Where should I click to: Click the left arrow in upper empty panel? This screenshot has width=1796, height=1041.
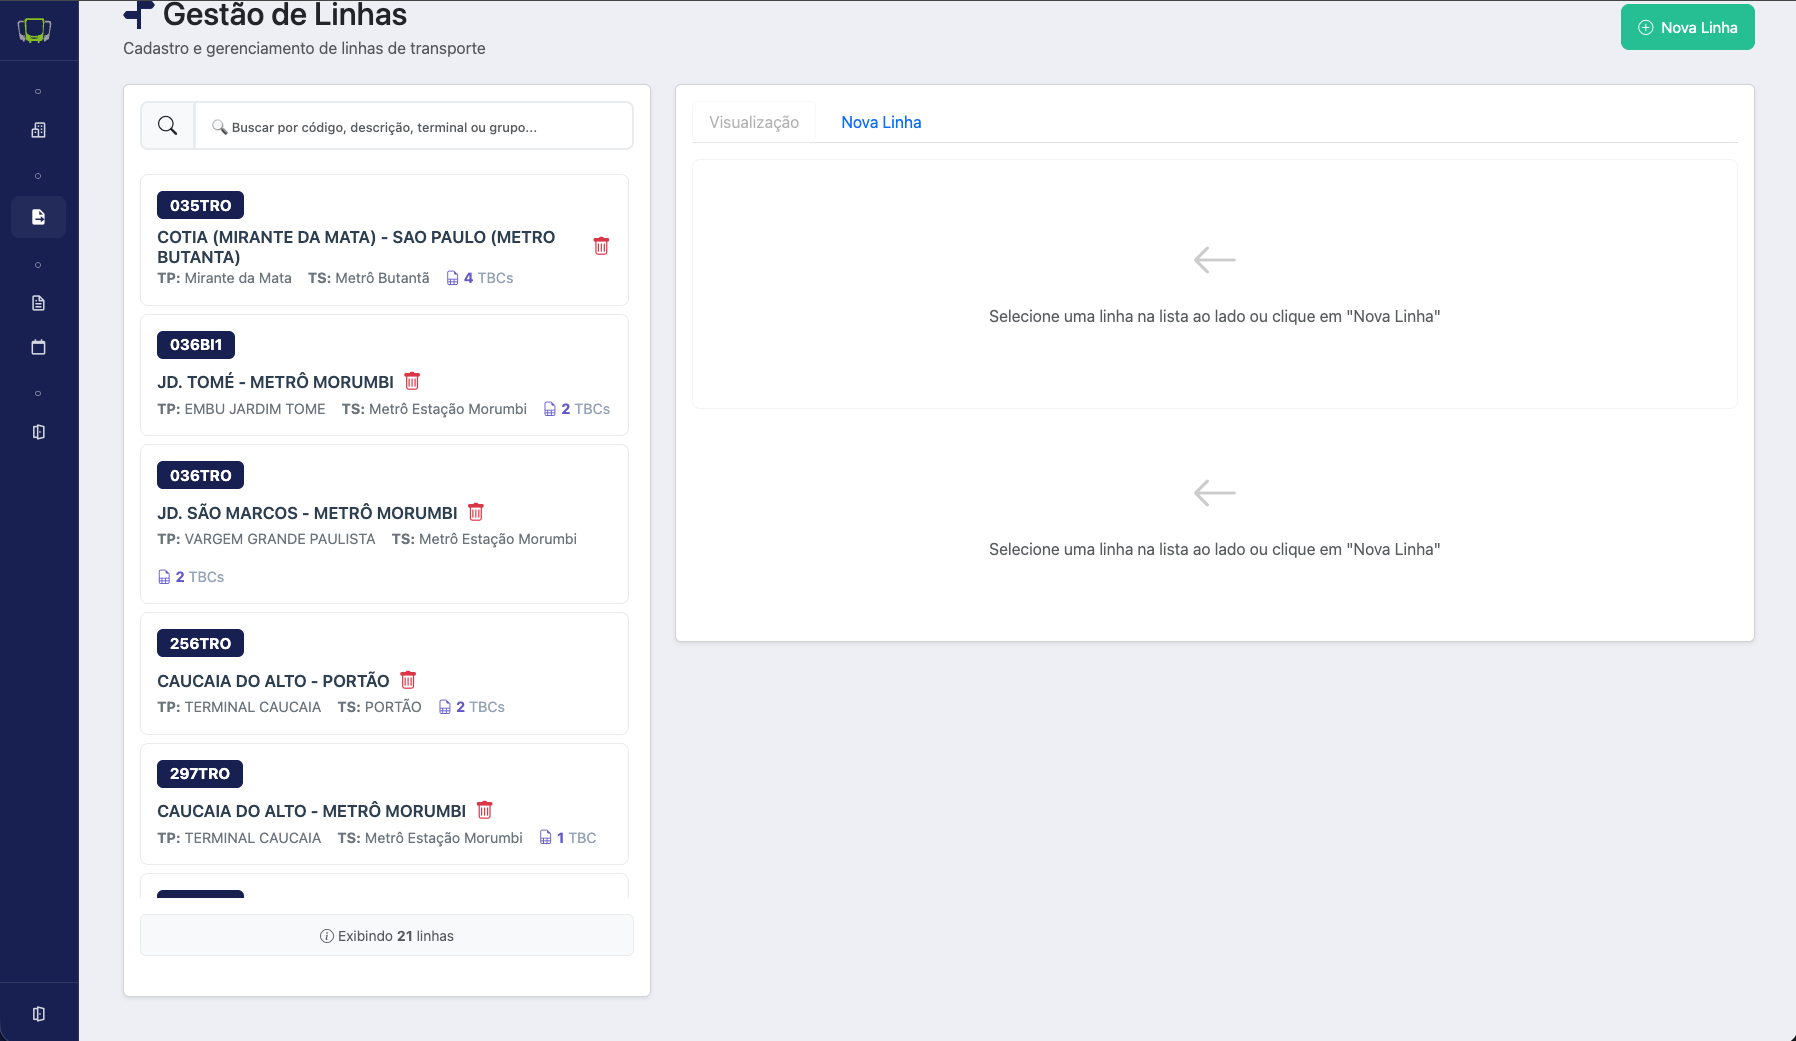click(1215, 260)
